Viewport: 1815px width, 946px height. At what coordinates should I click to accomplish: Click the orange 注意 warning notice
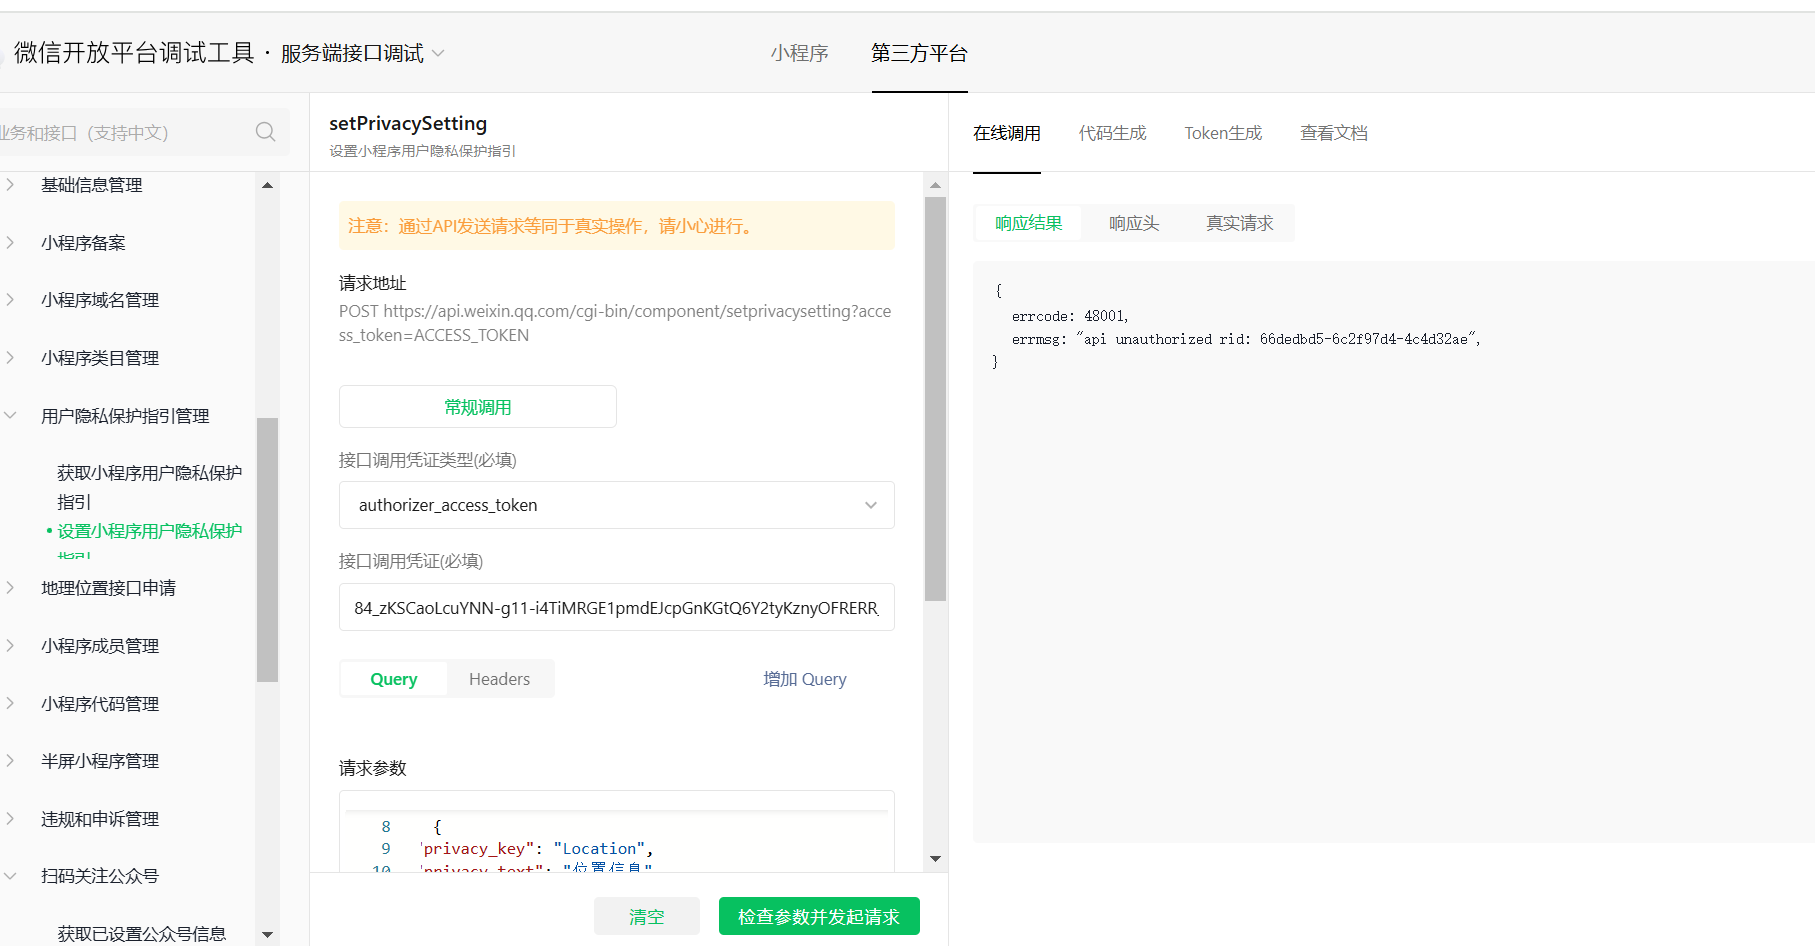tap(617, 226)
